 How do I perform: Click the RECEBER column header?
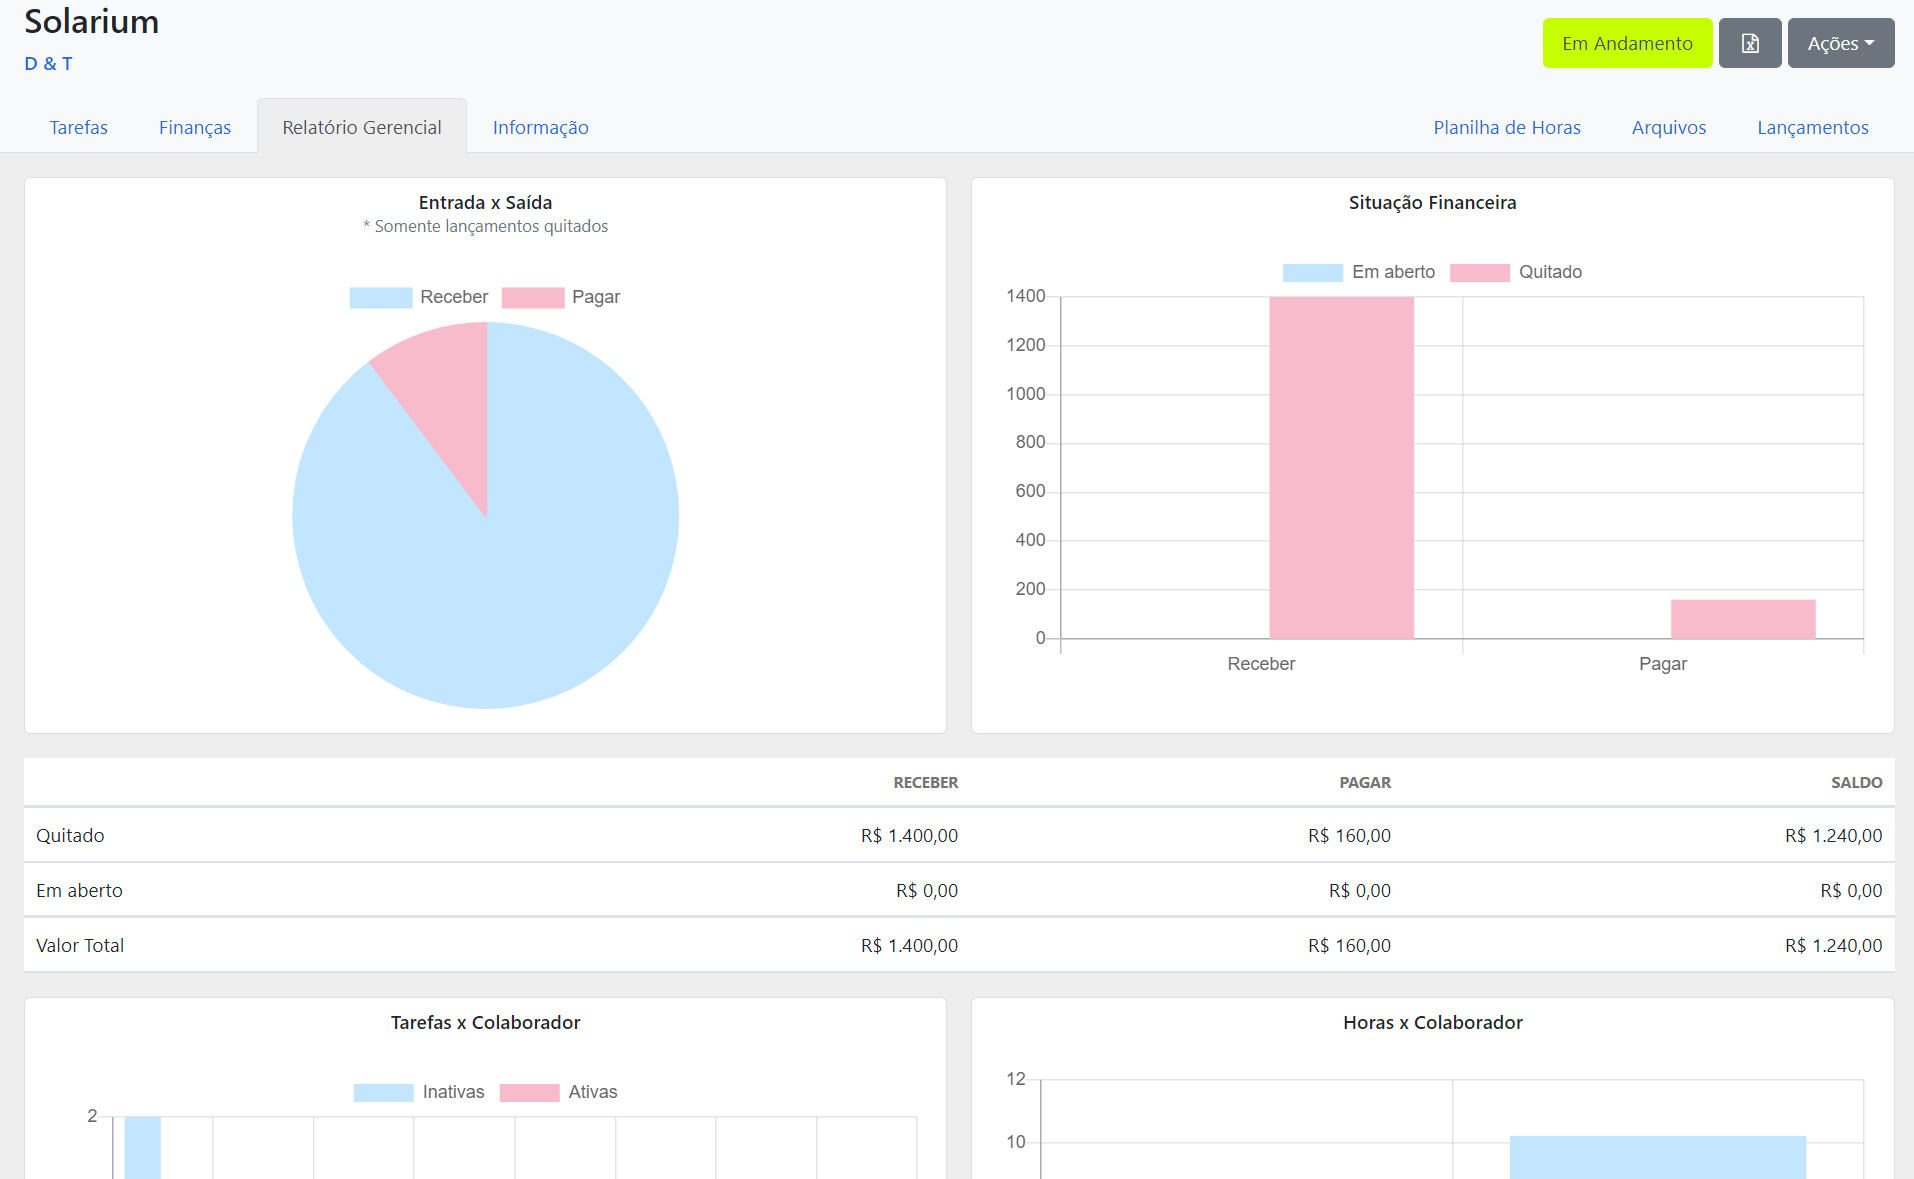point(926,782)
